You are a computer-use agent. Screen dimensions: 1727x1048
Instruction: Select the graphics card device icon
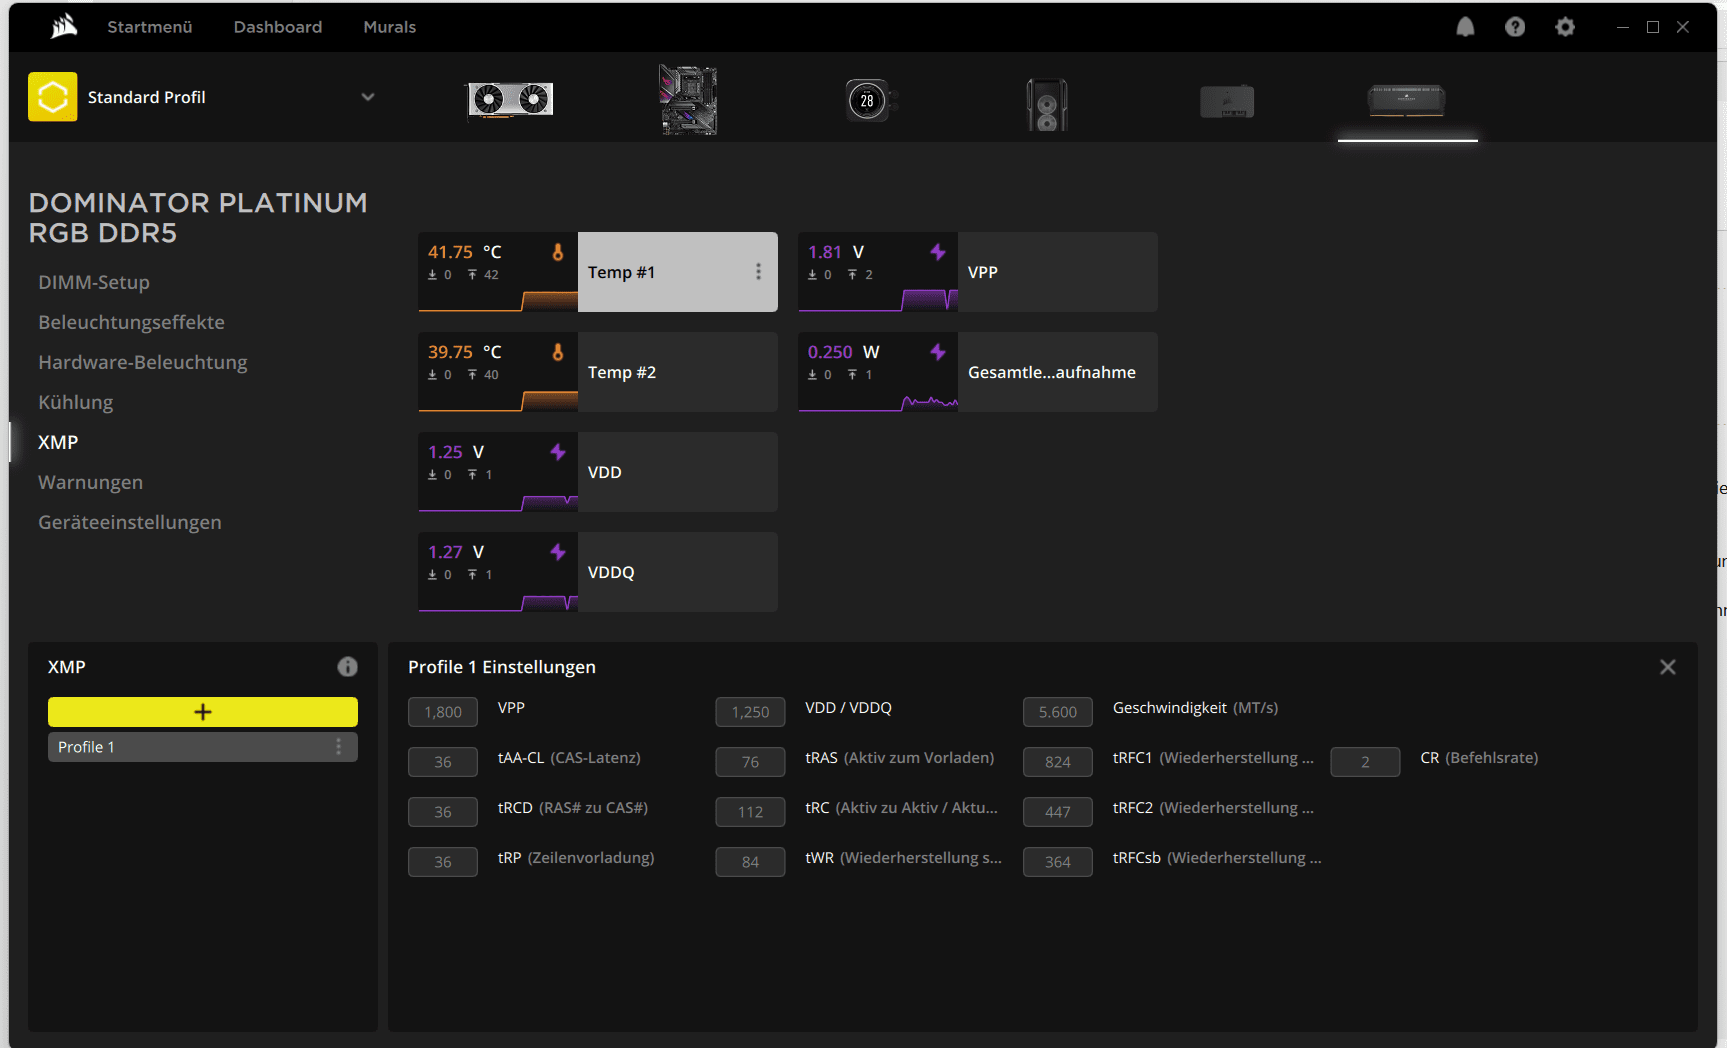pyautogui.click(x=510, y=99)
